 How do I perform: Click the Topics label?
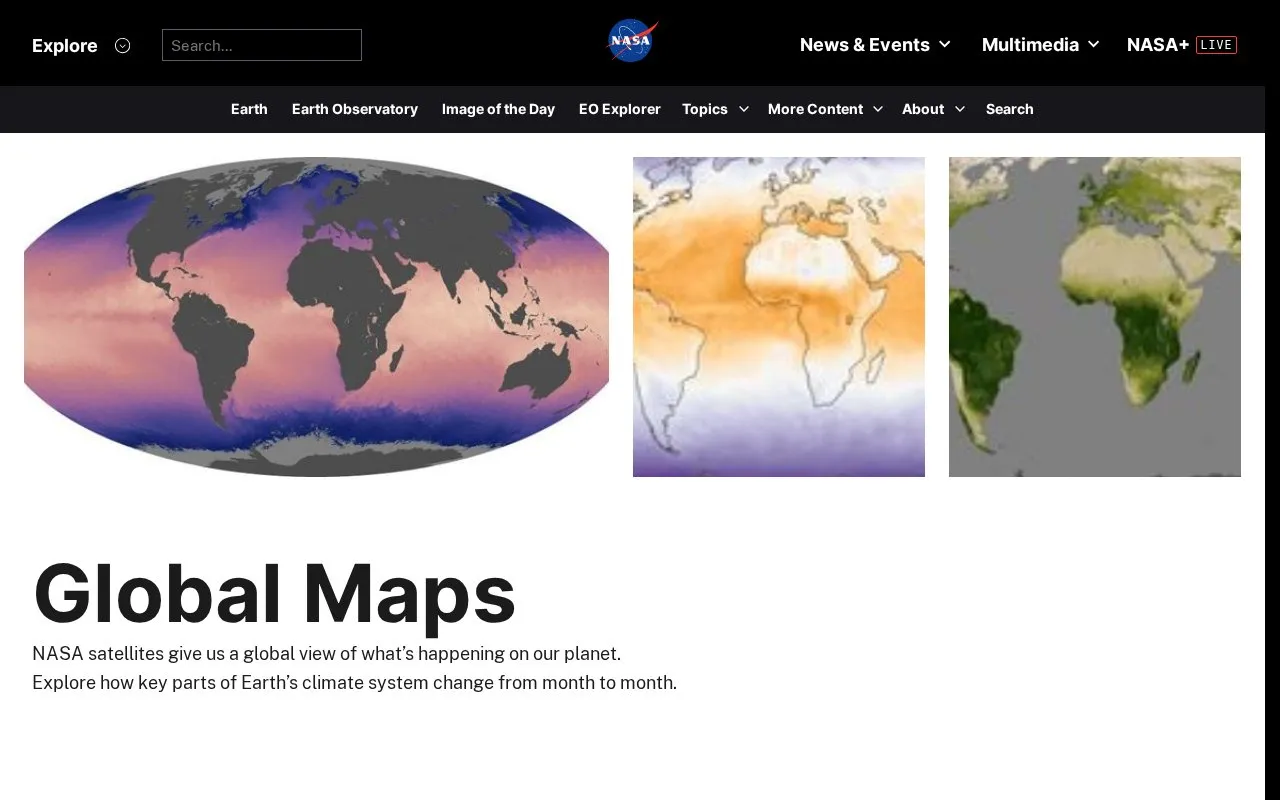click(x=705, y=109)
